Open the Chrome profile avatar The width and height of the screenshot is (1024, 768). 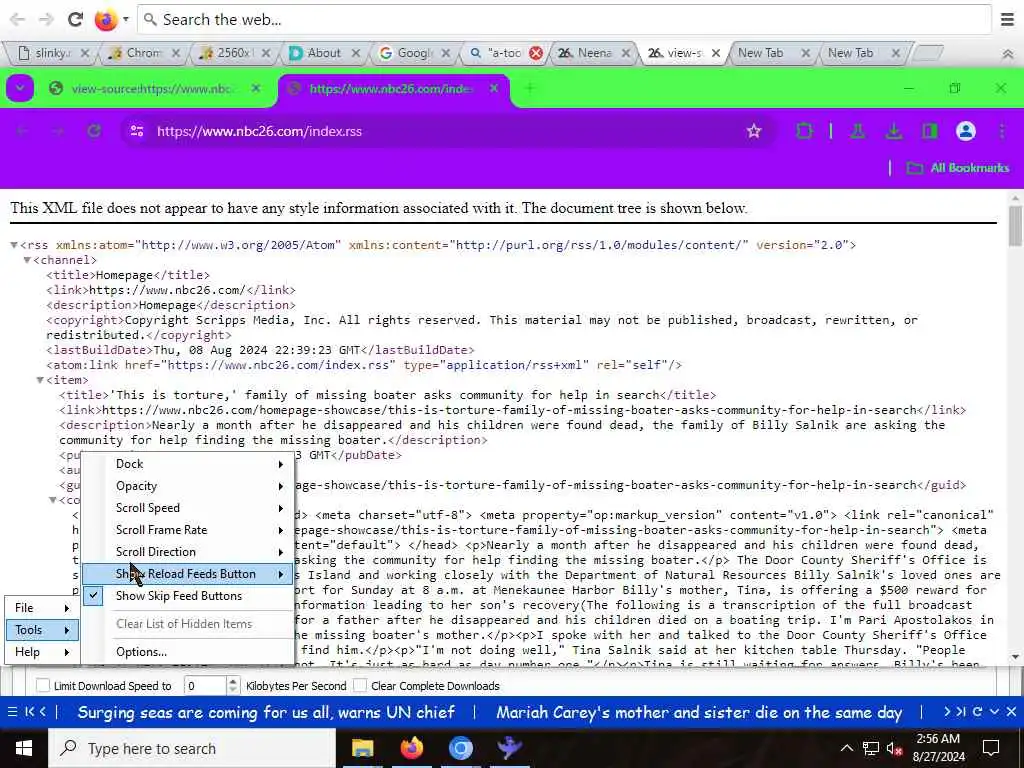pos(965,131)
